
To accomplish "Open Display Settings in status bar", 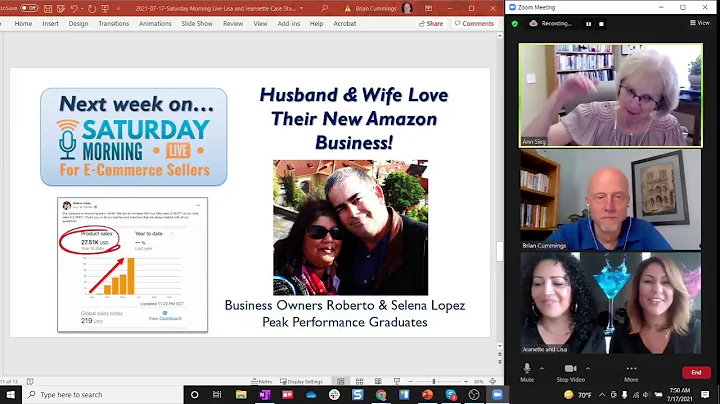I will click(301, 381).
